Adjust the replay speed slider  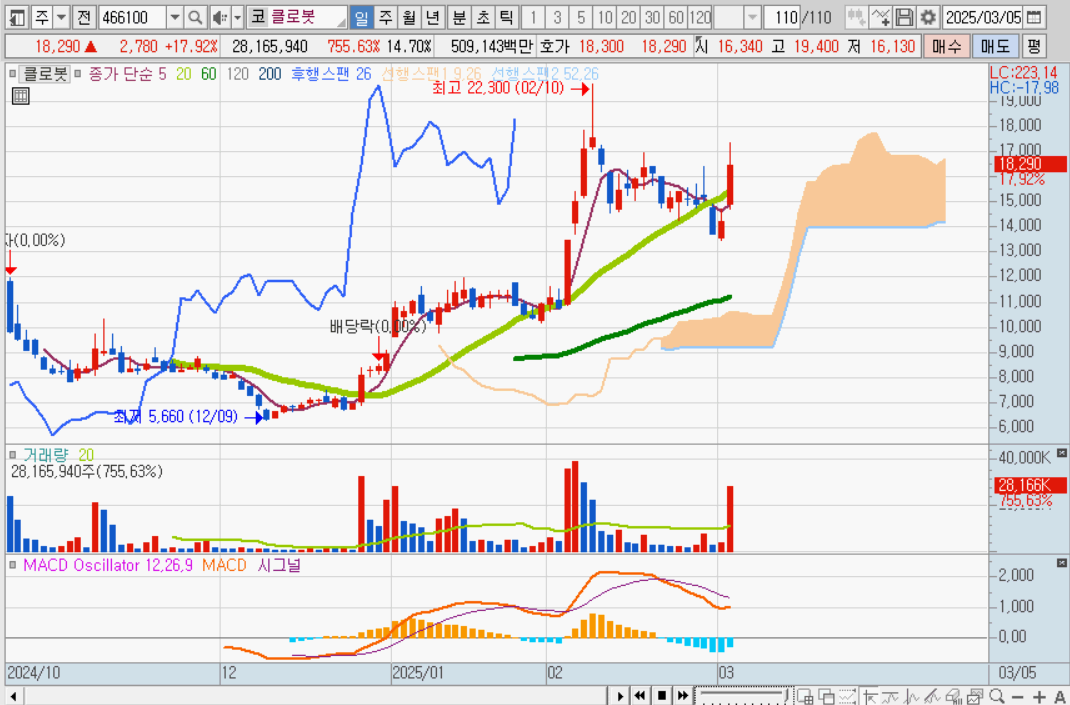pyautogui.click(x=744, y=695)
